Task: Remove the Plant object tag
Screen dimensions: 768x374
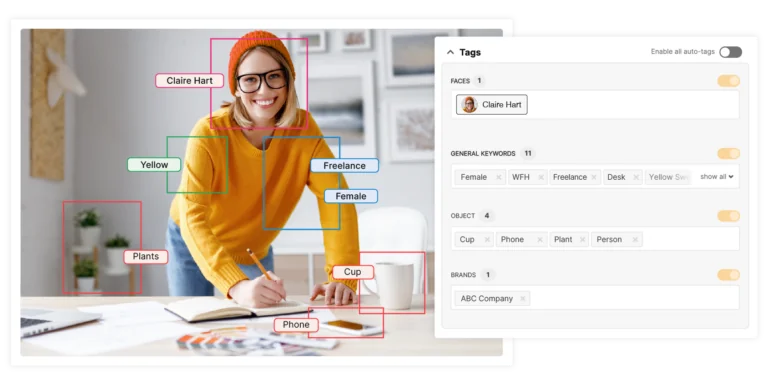Action: point(582,239)
